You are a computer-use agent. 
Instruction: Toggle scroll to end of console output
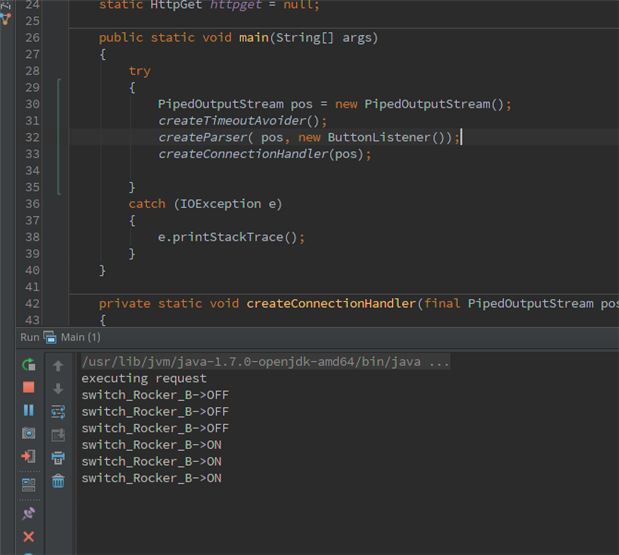point(58,434)
